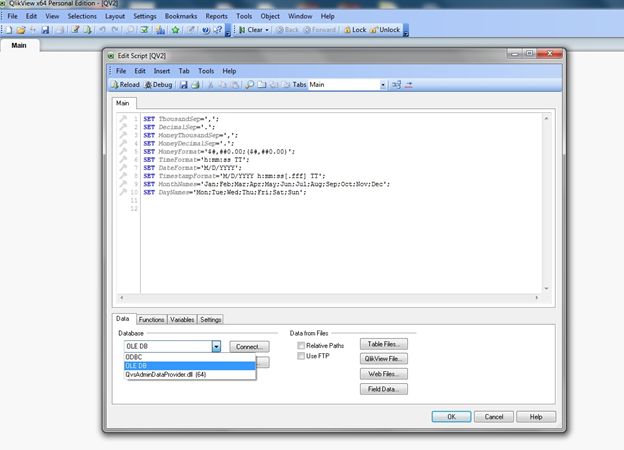The height and width of the screenshot is (450, 624).
Task: Open Help Topics icon in main toolbar
Action: click(x=206, y=30)
